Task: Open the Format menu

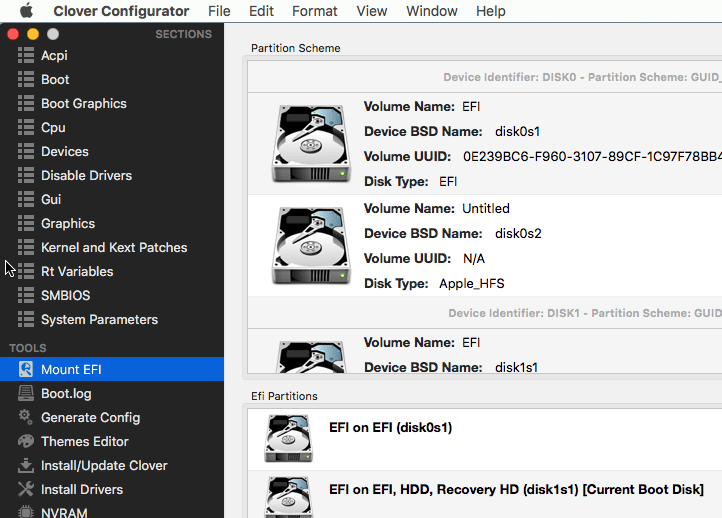Action: click(x=314, y=11)
